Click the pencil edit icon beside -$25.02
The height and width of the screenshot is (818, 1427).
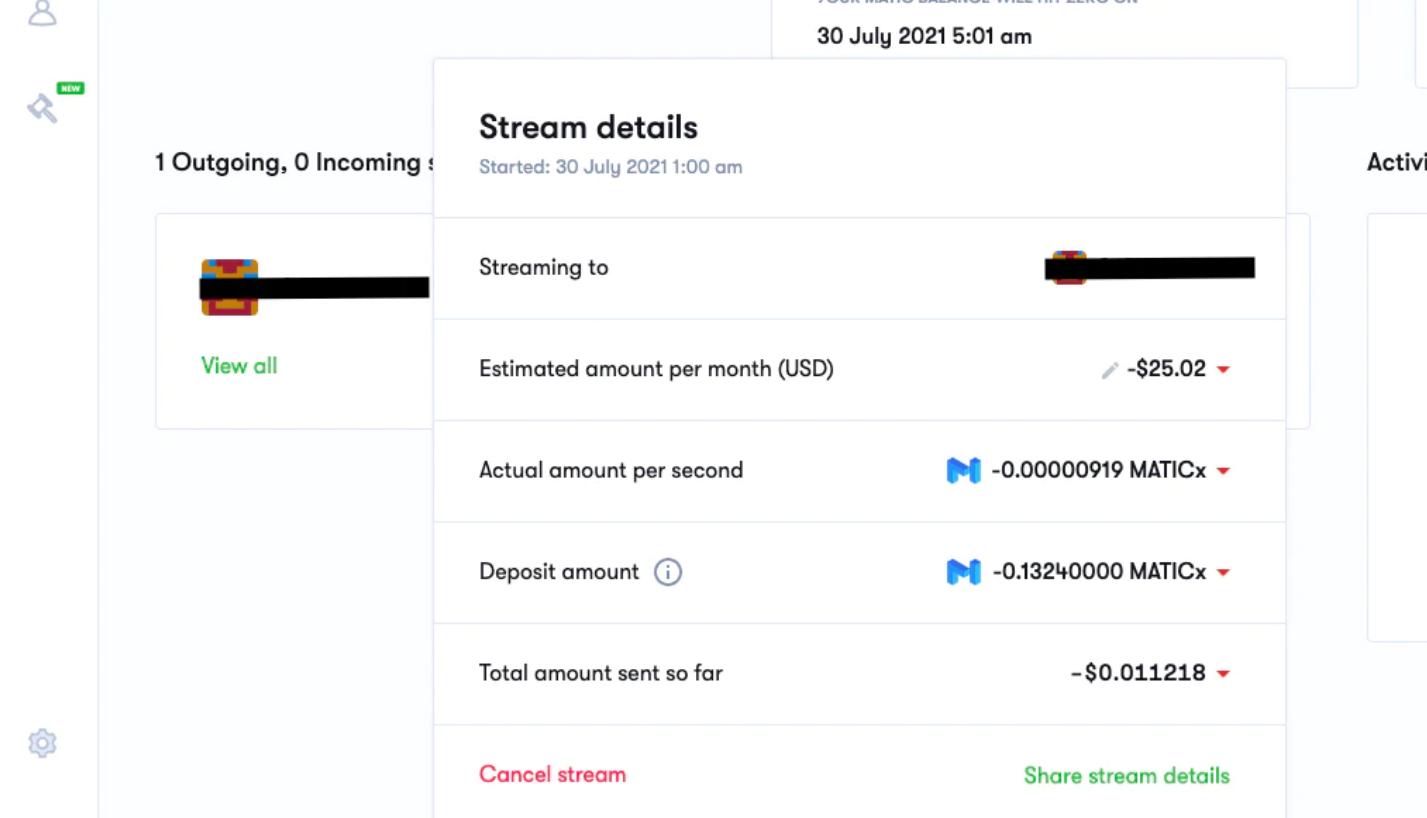pos(1109,370)
